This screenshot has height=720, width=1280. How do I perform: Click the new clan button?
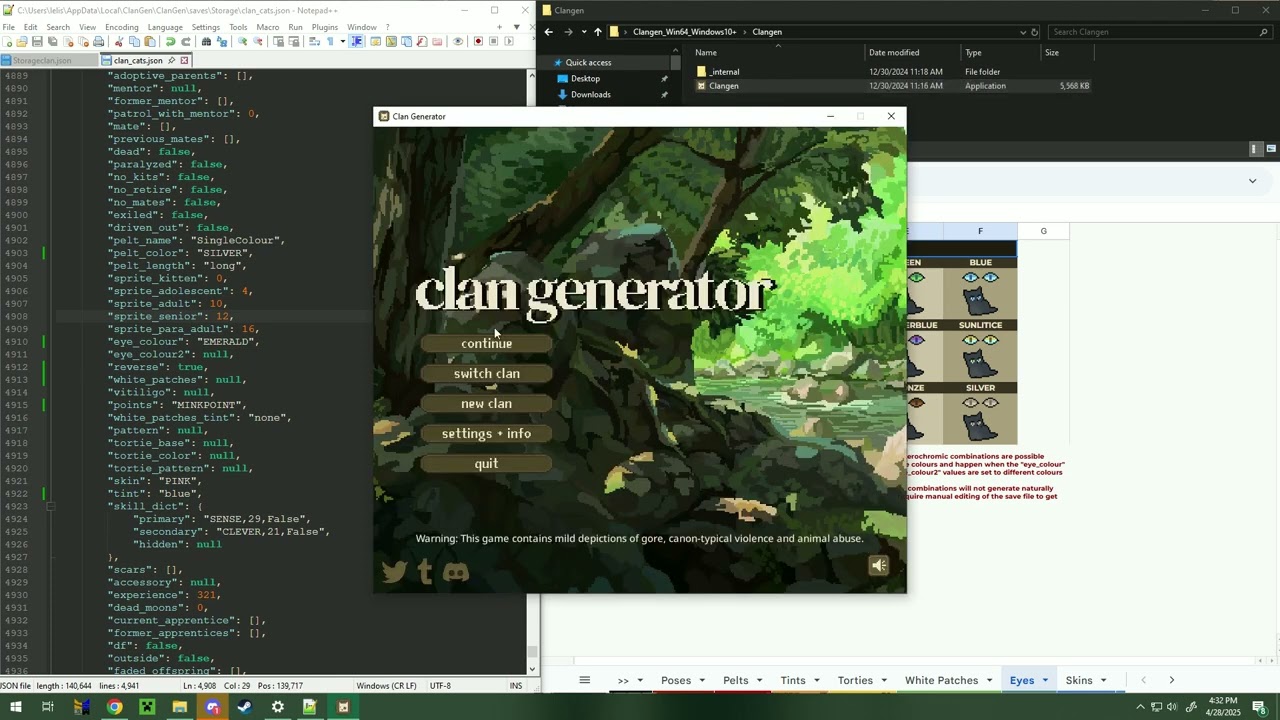pyautogui.click(x=486, y=403)
